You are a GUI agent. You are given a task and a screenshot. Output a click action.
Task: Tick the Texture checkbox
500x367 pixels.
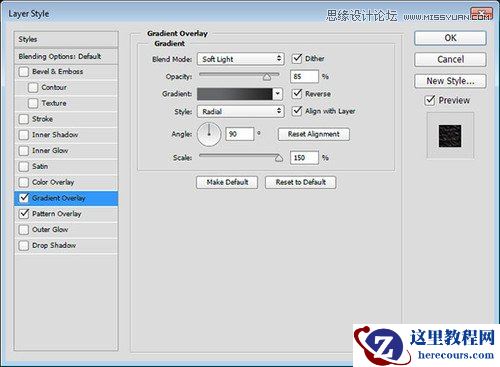pos(33,103)
